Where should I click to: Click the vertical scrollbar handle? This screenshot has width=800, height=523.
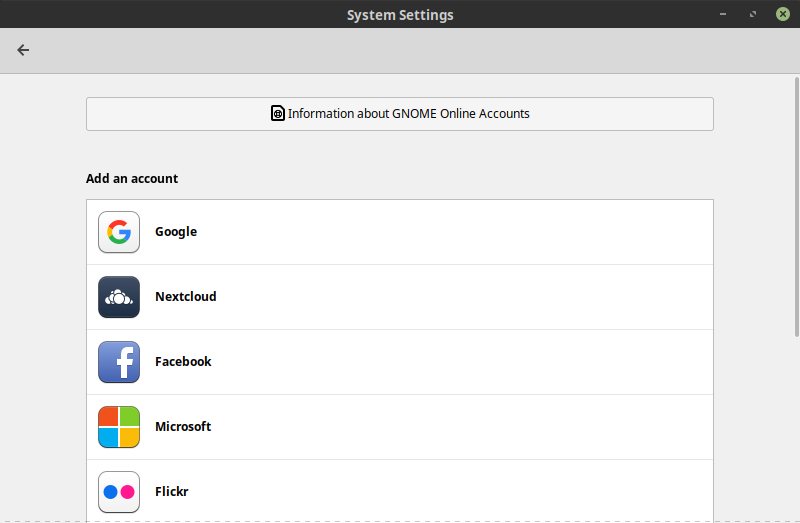(x=796, y=207)
